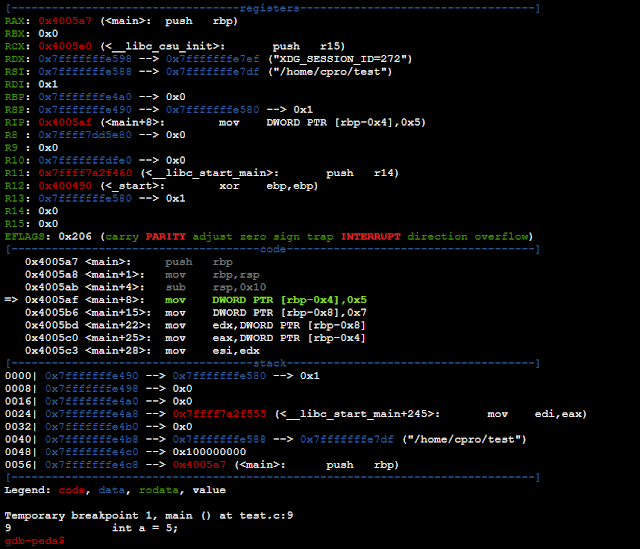Click RCX value 0x4005e0
Image resolution: width=640 pixels, height=549 pixels.
click(x=65, y=46)
